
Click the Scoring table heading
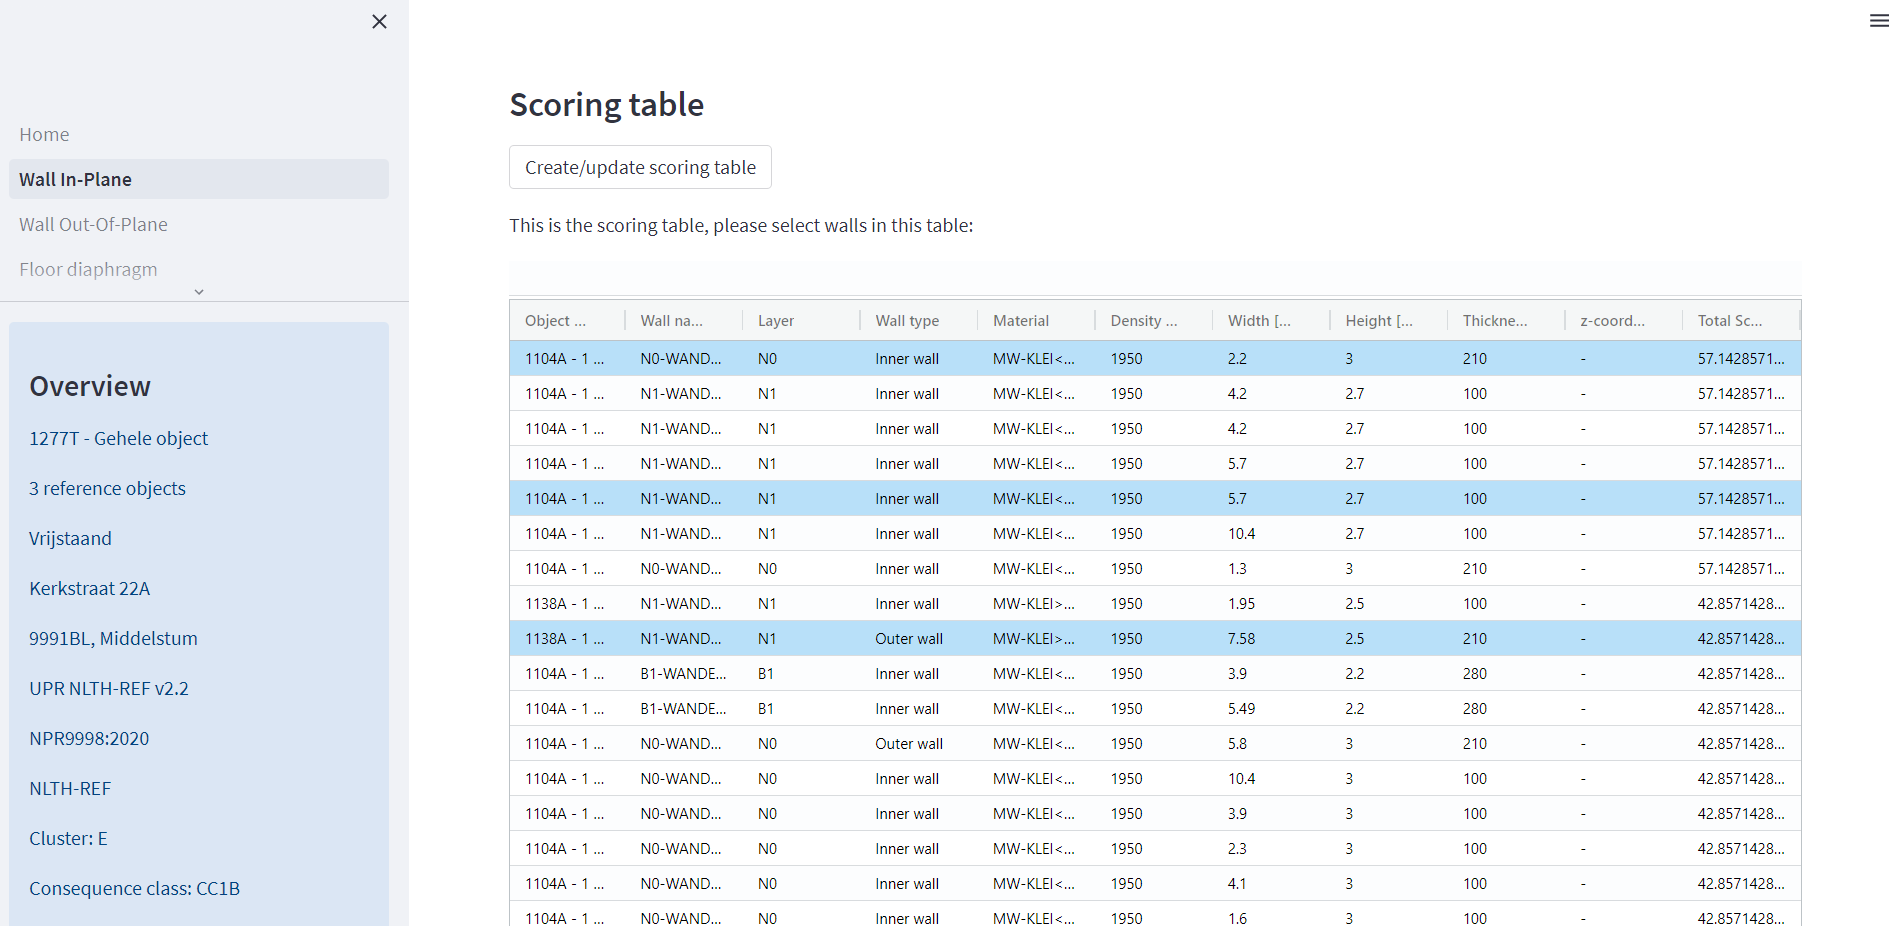[606, 104]
